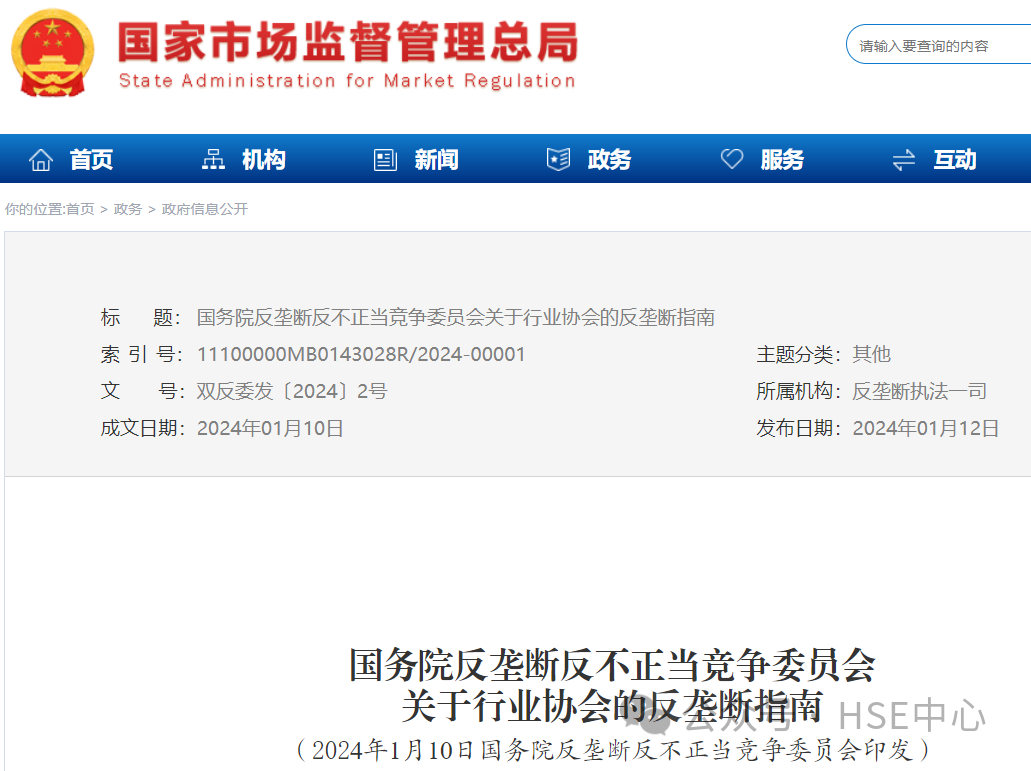Screen dimensions: 1031x771
Task: Click the 所属机构 field label
Action: click(x=798, y=391)
